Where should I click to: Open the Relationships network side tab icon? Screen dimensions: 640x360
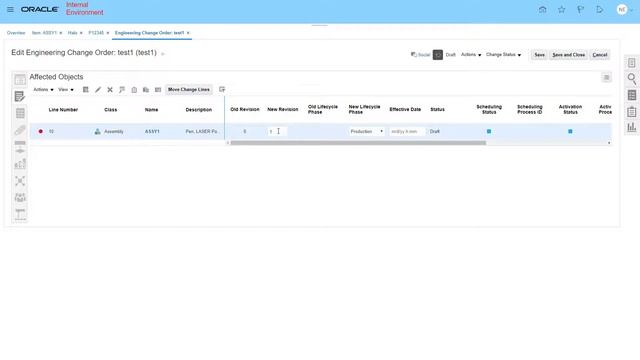click(20, 181)
